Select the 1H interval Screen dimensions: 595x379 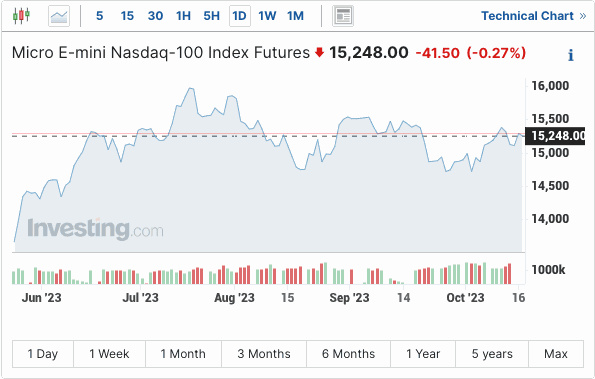click(x=183, y=16)
